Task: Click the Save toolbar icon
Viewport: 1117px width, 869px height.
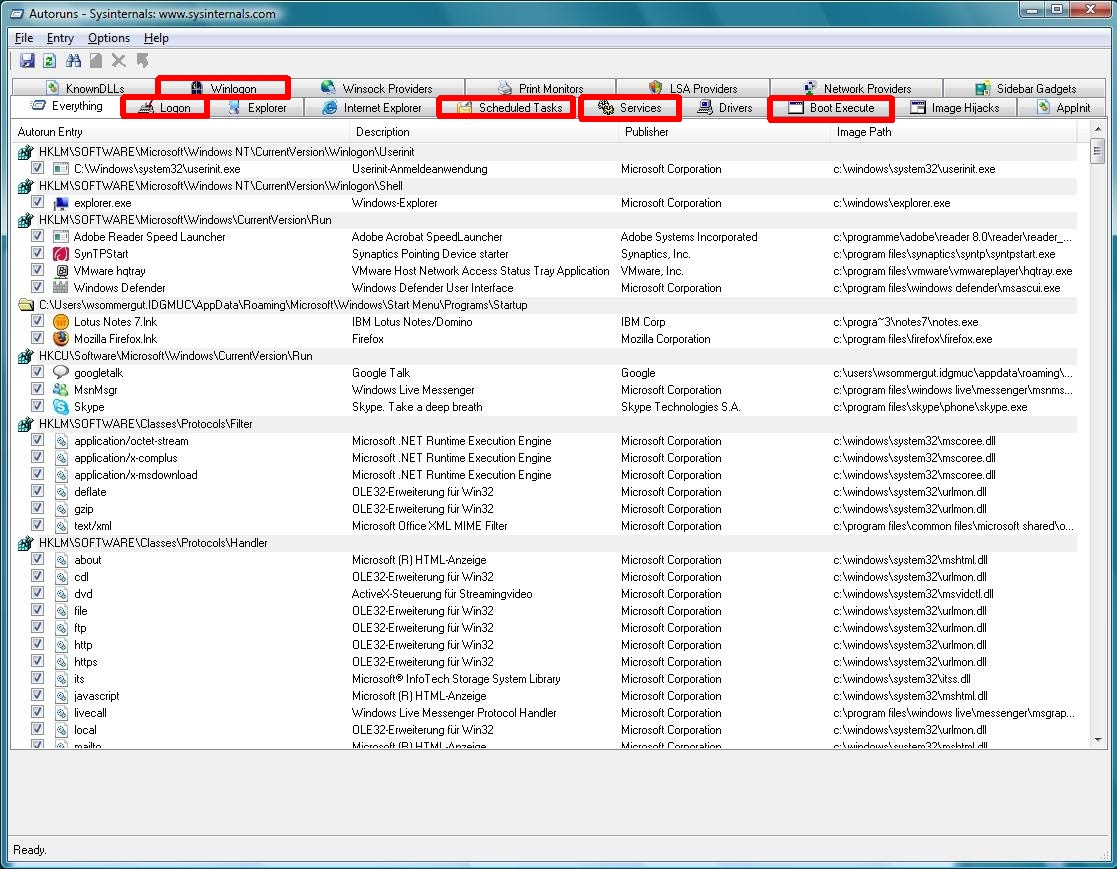Action: click(x=27, y=61)
